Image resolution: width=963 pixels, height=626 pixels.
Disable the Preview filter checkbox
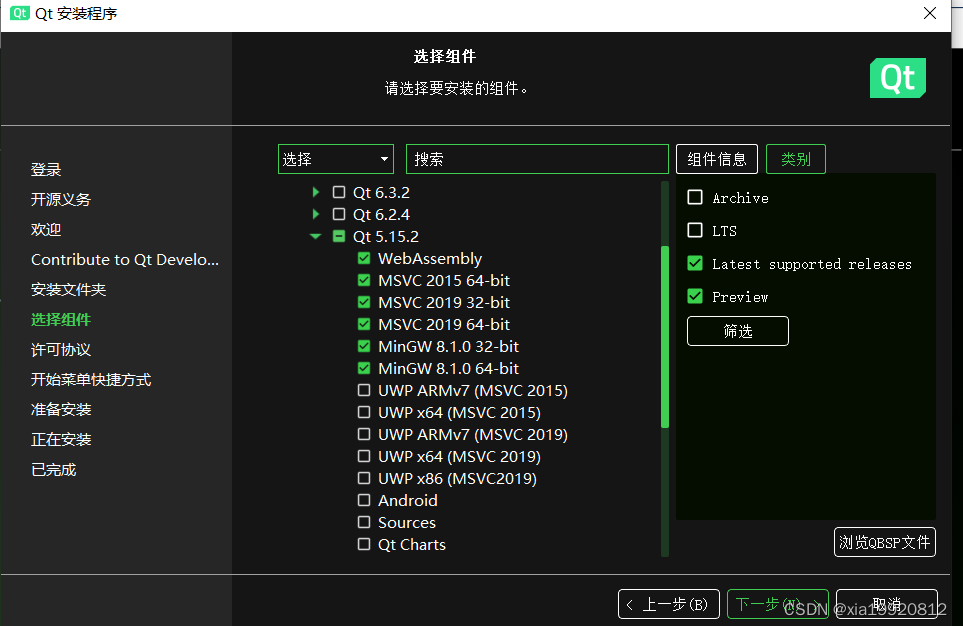(x=695, y=297)
